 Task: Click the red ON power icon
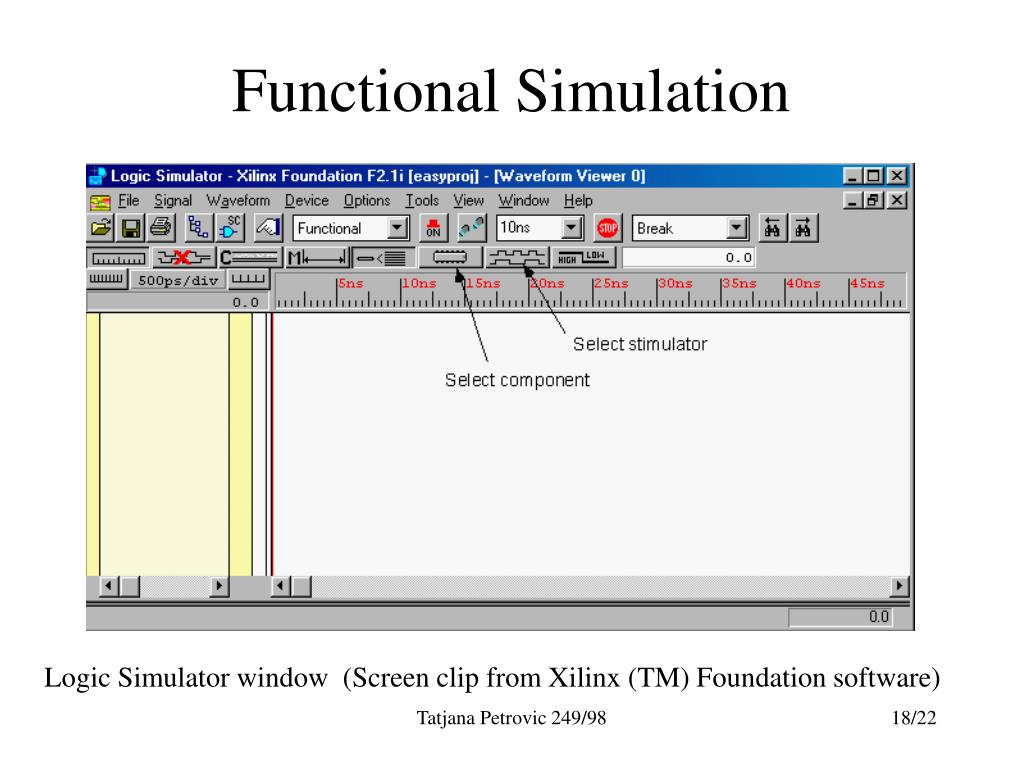tap(433, 228)
